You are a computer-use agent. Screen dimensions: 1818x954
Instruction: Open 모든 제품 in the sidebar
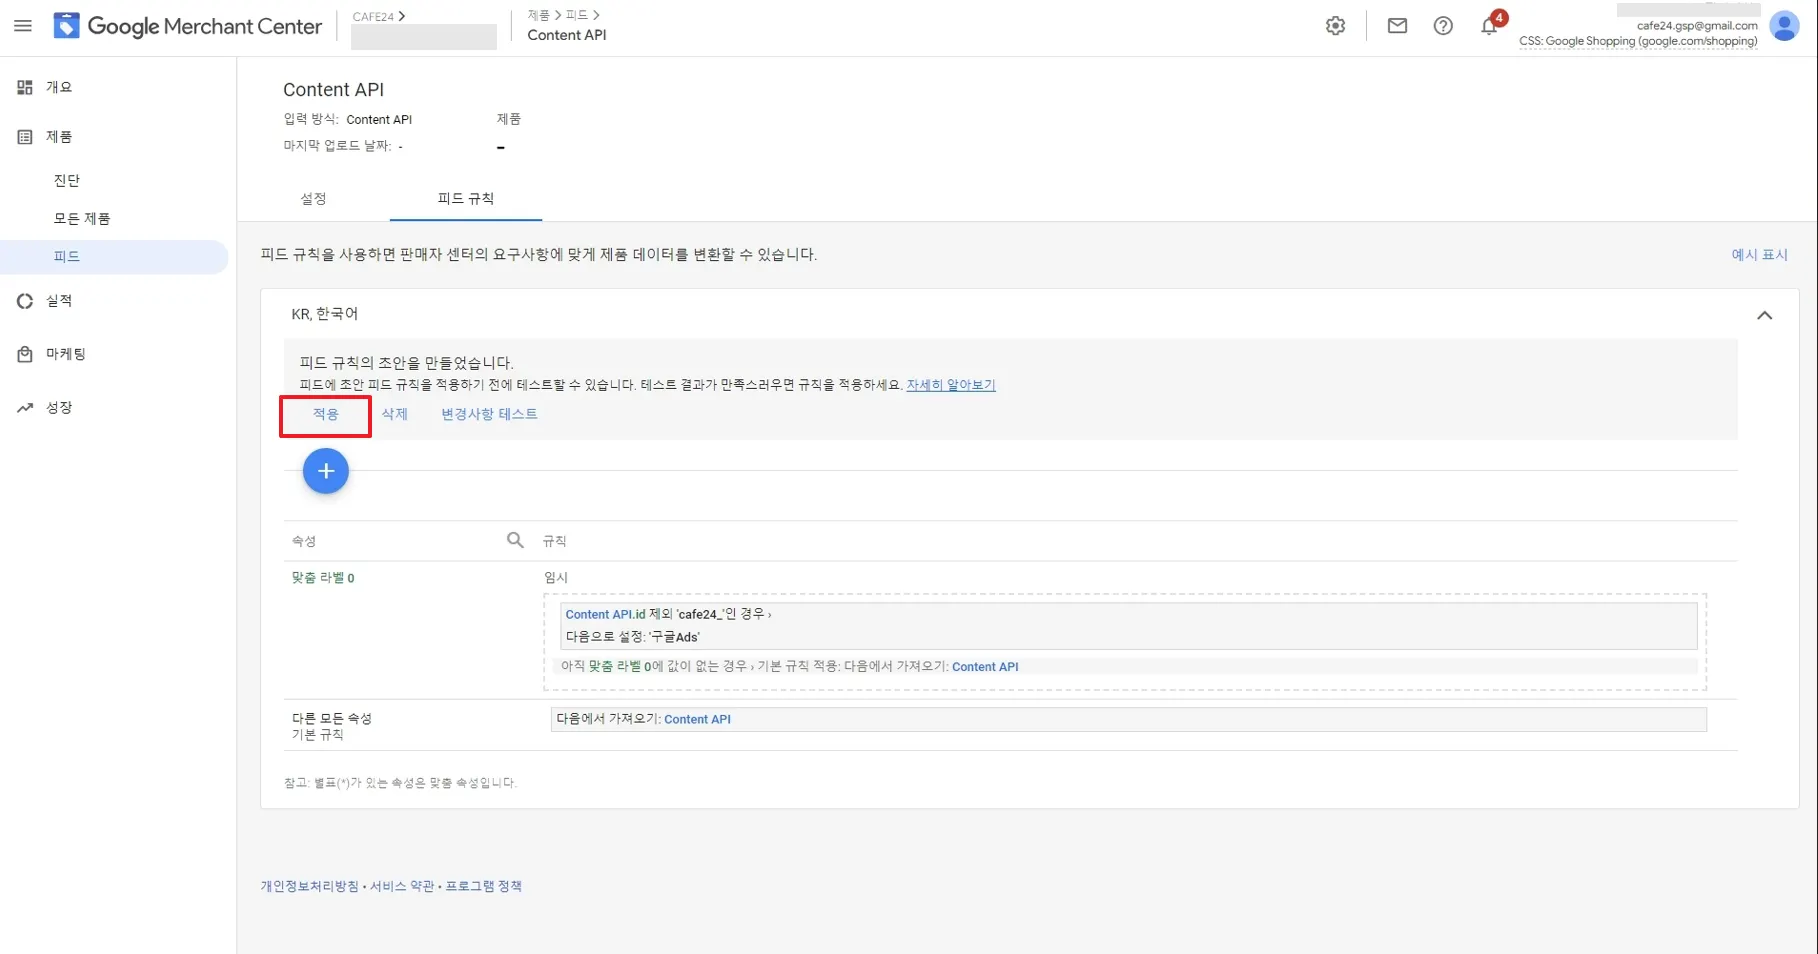pos(82,218)
